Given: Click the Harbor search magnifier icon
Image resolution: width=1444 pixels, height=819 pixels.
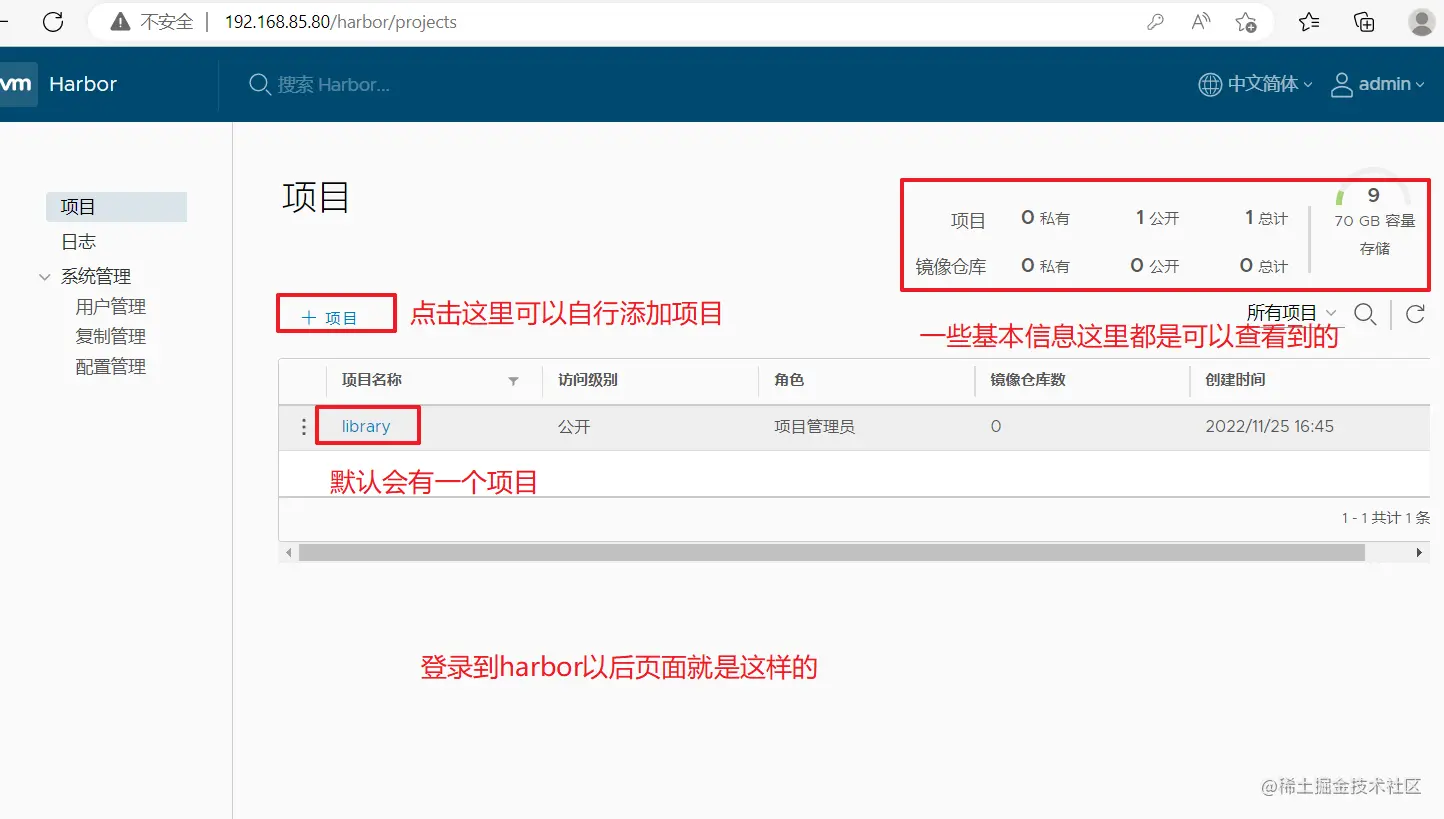Looking at the screenshot, I should click(259, 84).
